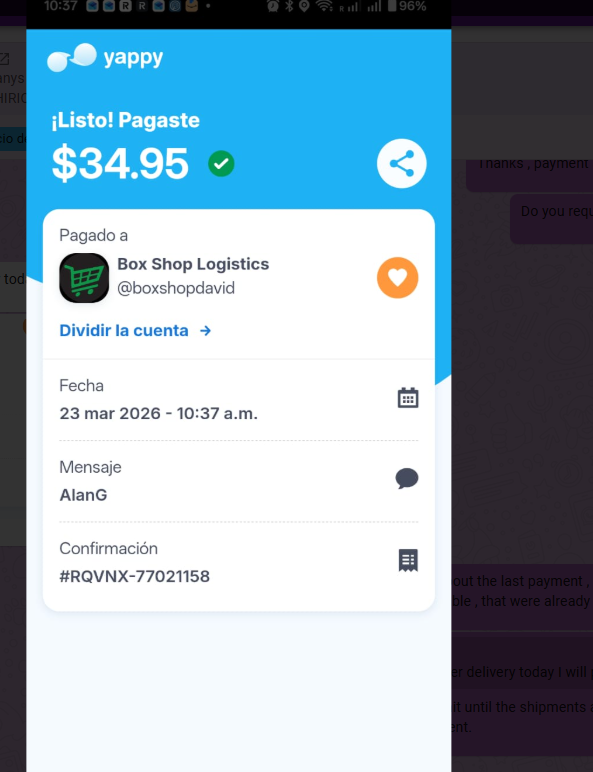Click the speech bubble icon beside Mensaje
This screenshot has width=593, height=772.
click(407, 479)
